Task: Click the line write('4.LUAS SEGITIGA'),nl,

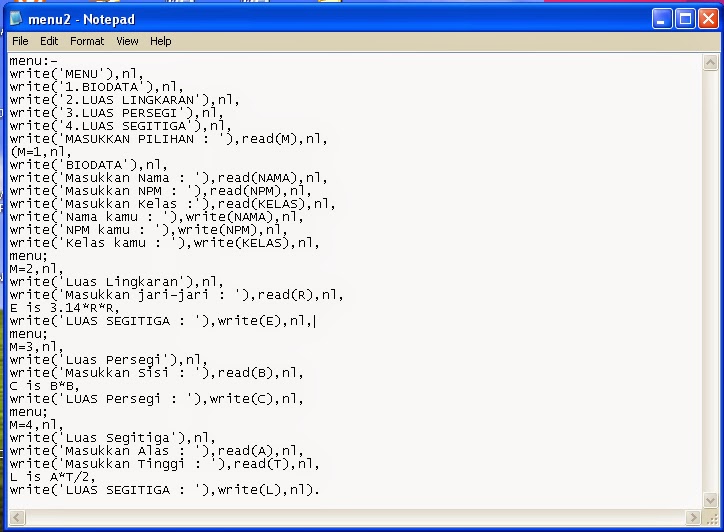Action: [120, 126]
